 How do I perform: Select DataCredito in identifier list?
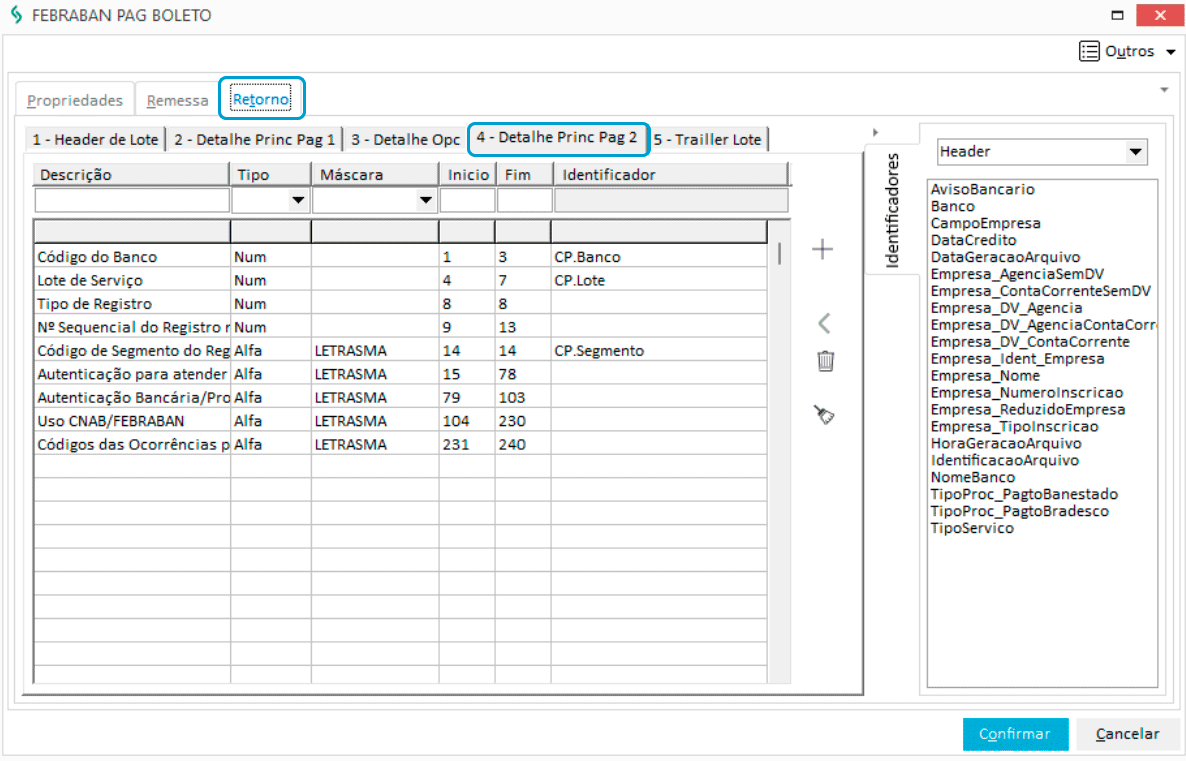pyautogui.click(x=973, y=241)
